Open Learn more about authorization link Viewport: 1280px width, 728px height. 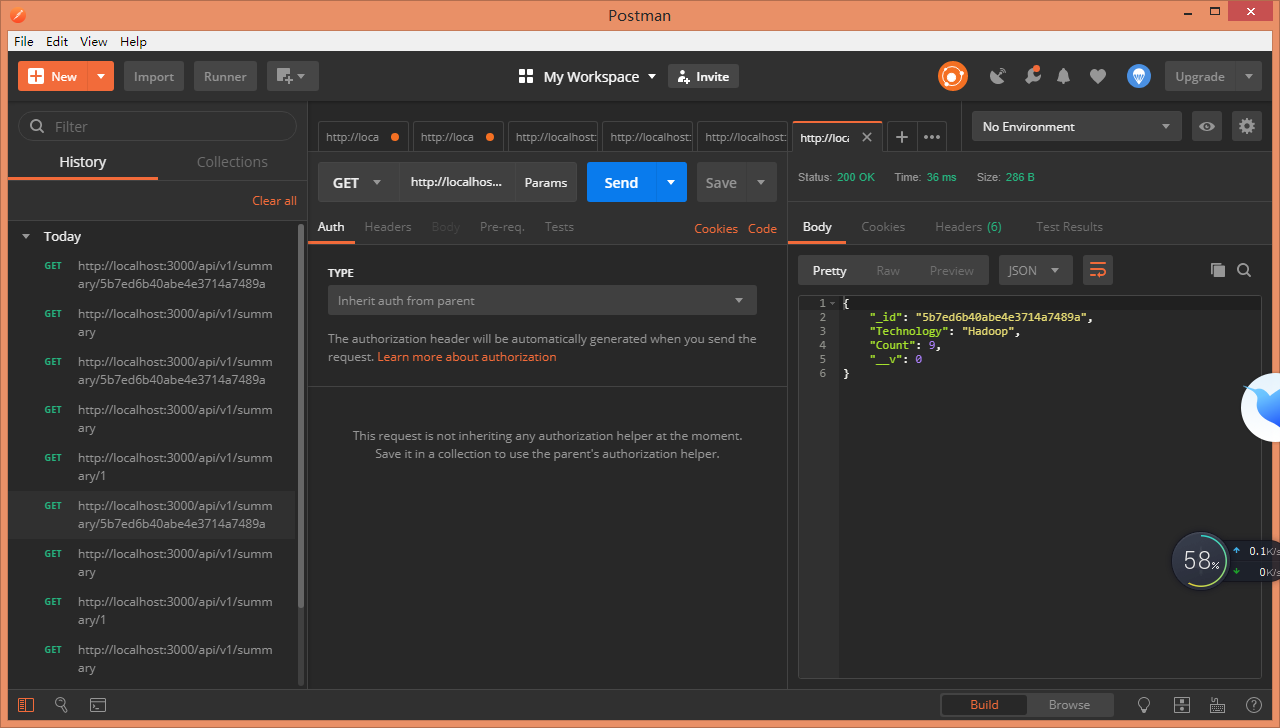click(x=467, y=357)
